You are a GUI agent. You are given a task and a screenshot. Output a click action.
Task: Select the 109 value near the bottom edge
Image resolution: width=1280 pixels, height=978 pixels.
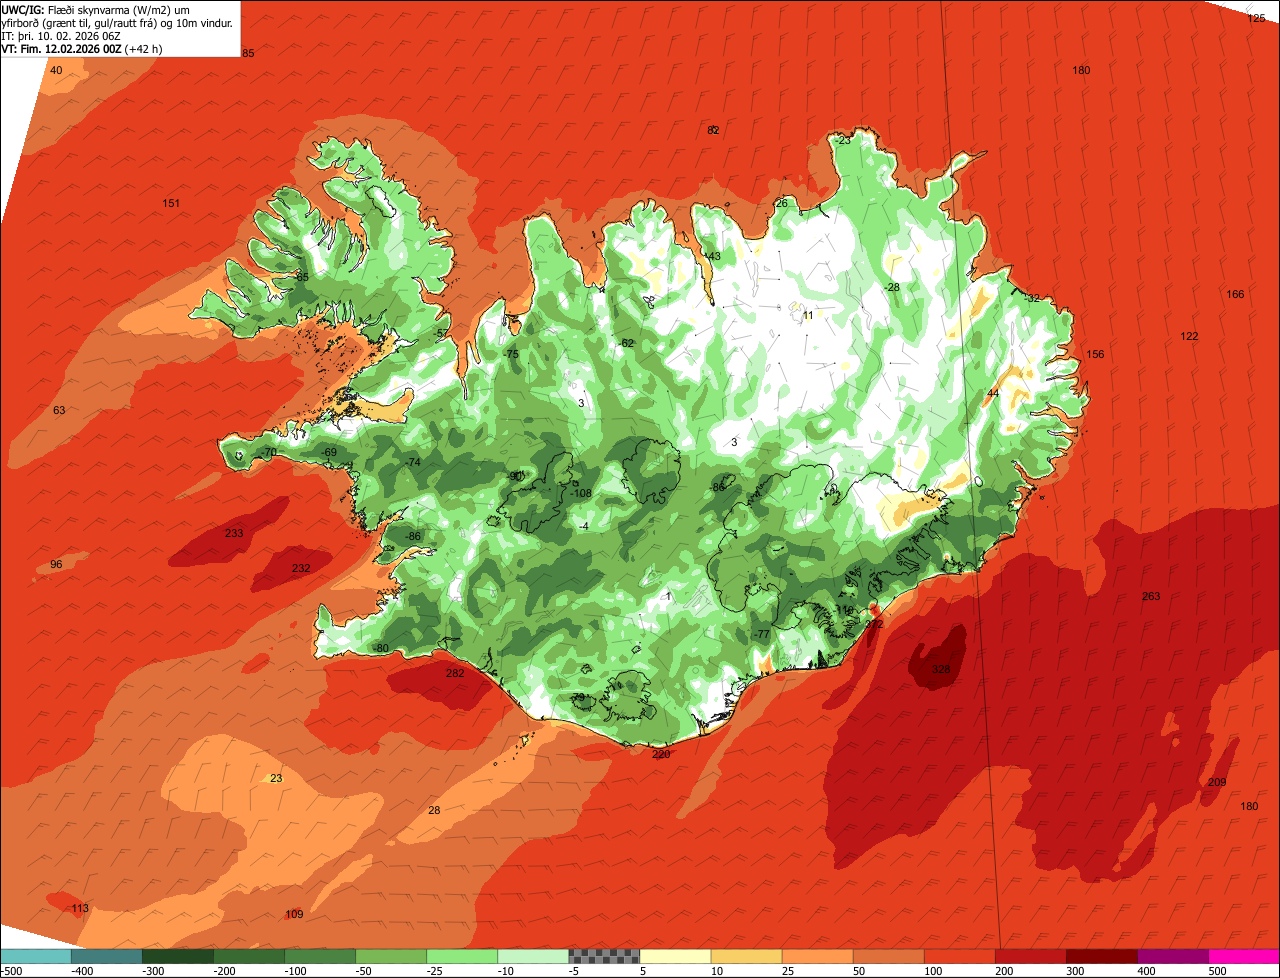coord(294,914)
